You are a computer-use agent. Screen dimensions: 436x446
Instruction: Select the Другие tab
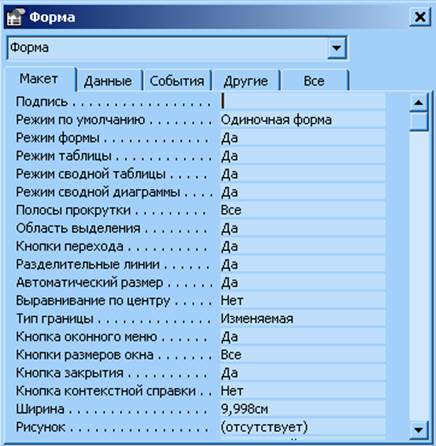point(246,81)
